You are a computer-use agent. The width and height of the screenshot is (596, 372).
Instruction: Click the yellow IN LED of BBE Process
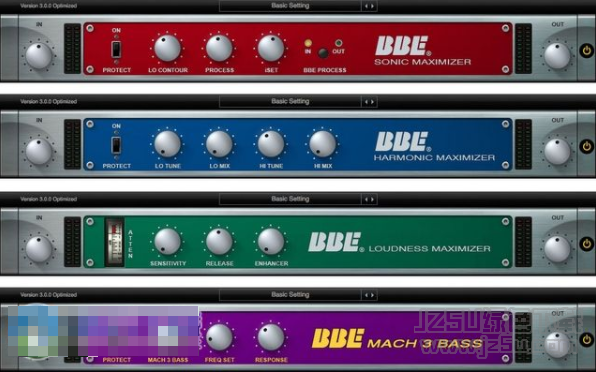coord(308,43)
